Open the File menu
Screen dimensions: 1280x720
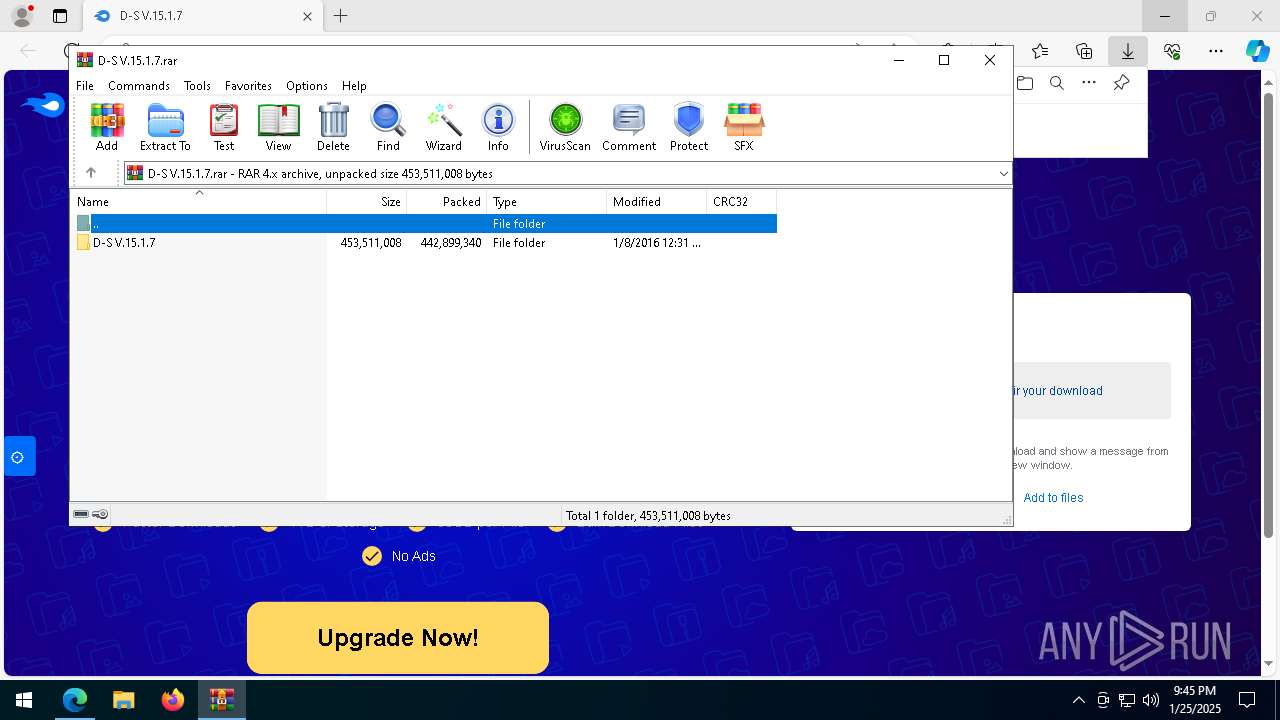tap(85, 86)
